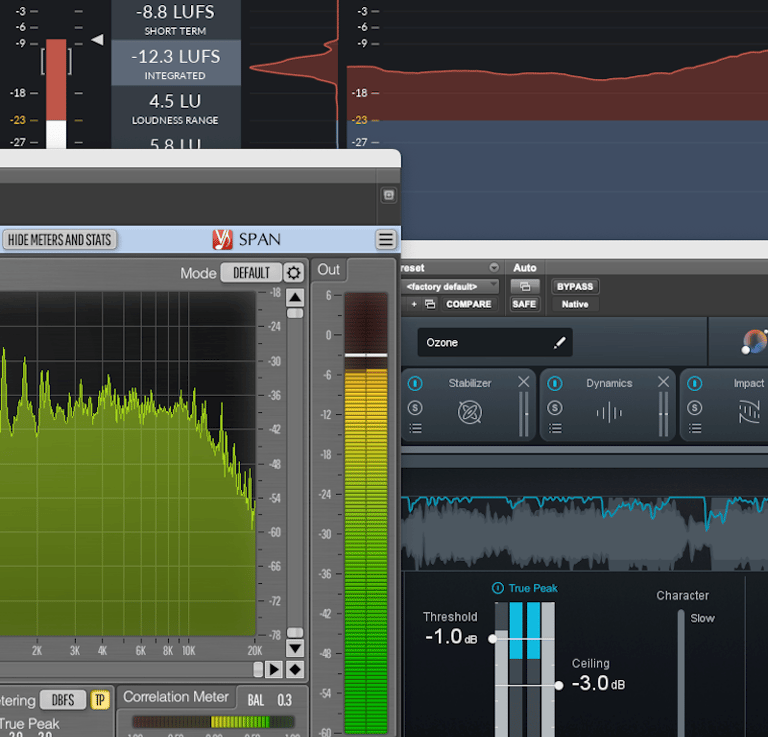Click the Ozone preset name field
The width and height of the screenshot is (768, 737).
tap(495, 342)
